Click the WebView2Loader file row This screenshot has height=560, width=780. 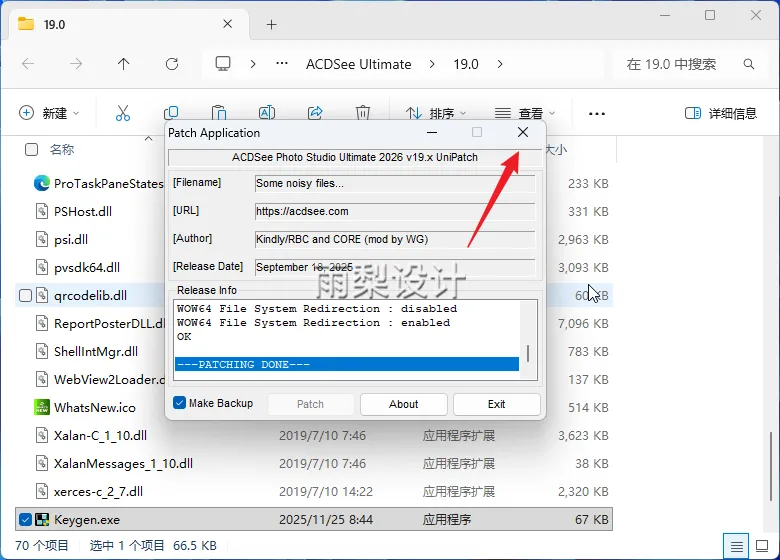coord(109,379)
